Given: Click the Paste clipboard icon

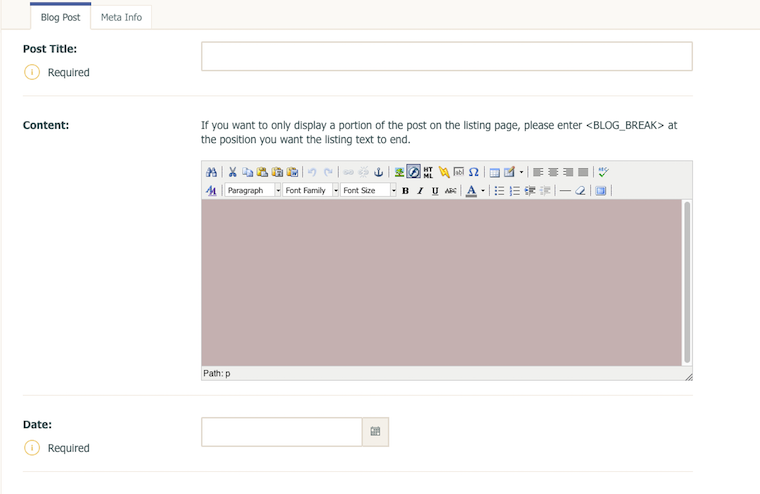Looking at the screenshot, I should click(x=262, y=172).
